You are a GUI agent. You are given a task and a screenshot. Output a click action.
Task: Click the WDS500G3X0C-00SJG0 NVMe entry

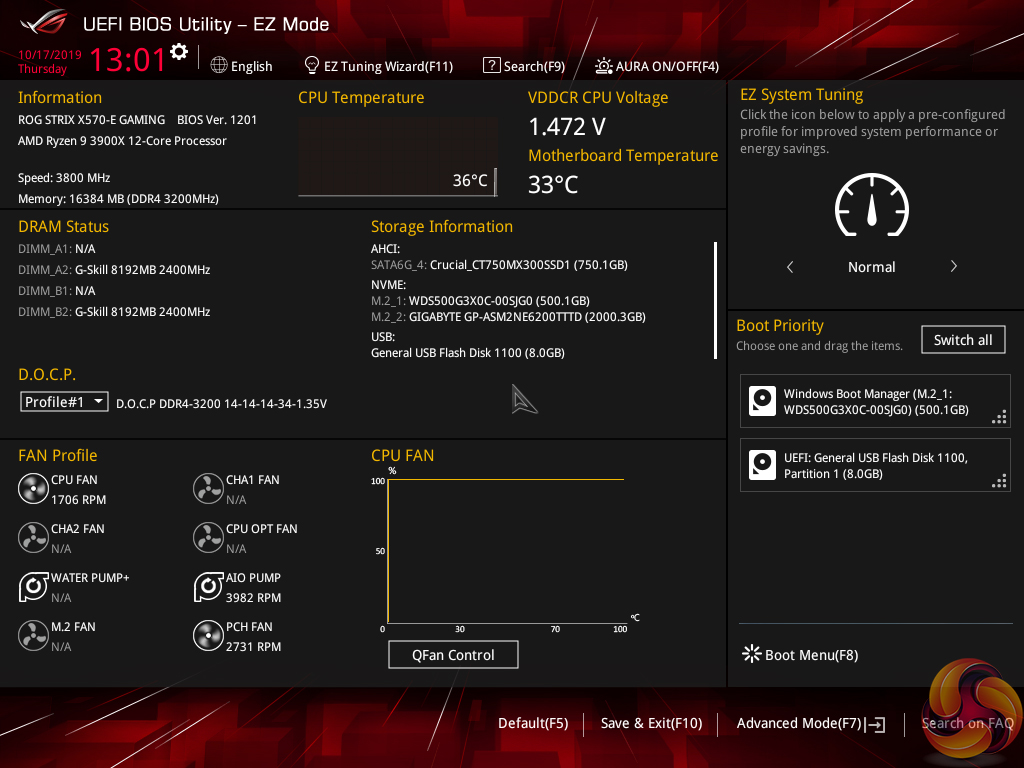click(480, 300)
